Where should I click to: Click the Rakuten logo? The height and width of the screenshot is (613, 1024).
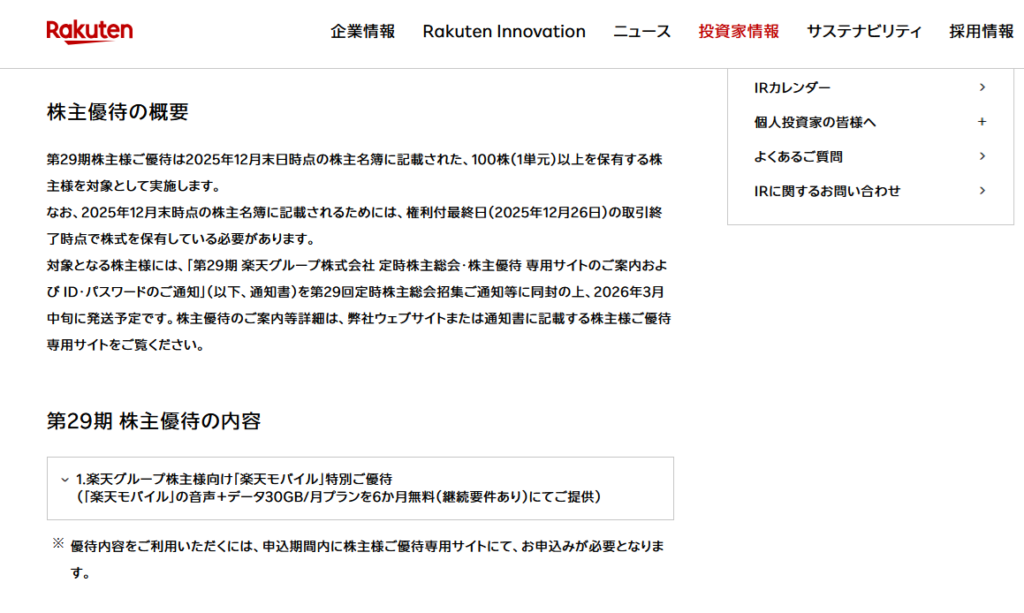(89, 31)
